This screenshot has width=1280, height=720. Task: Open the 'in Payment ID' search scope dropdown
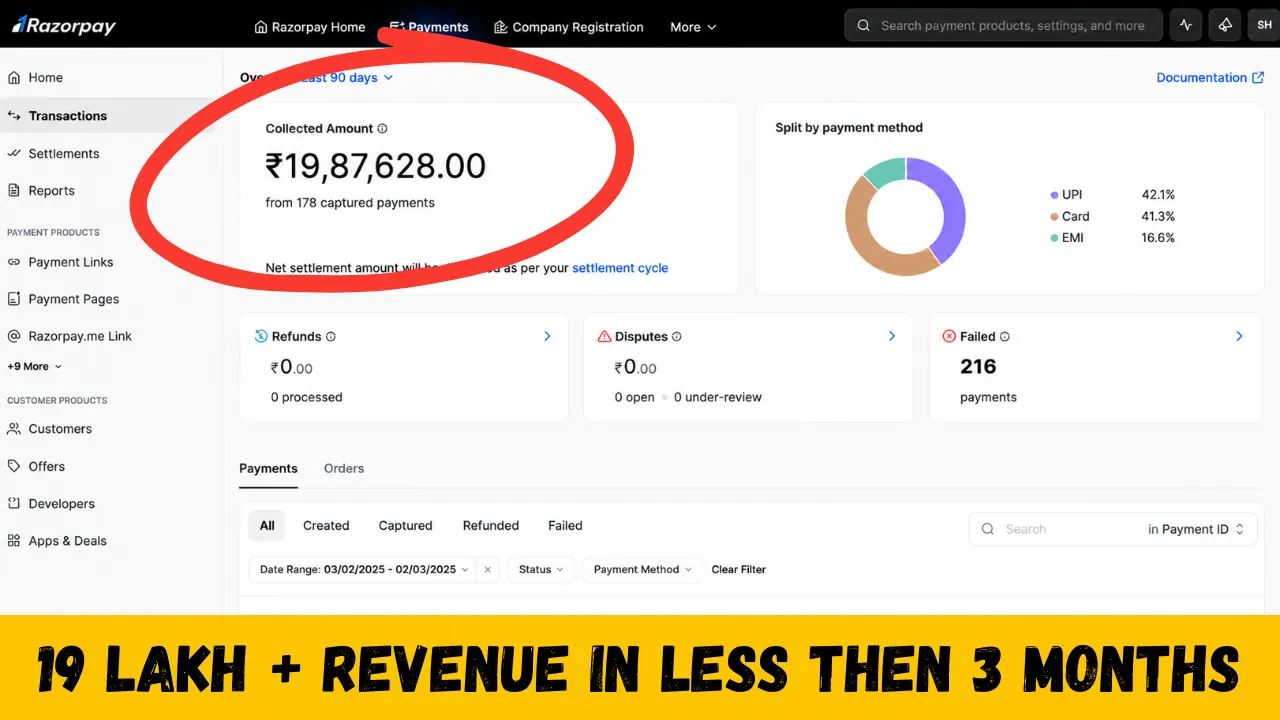(1196, 530)
